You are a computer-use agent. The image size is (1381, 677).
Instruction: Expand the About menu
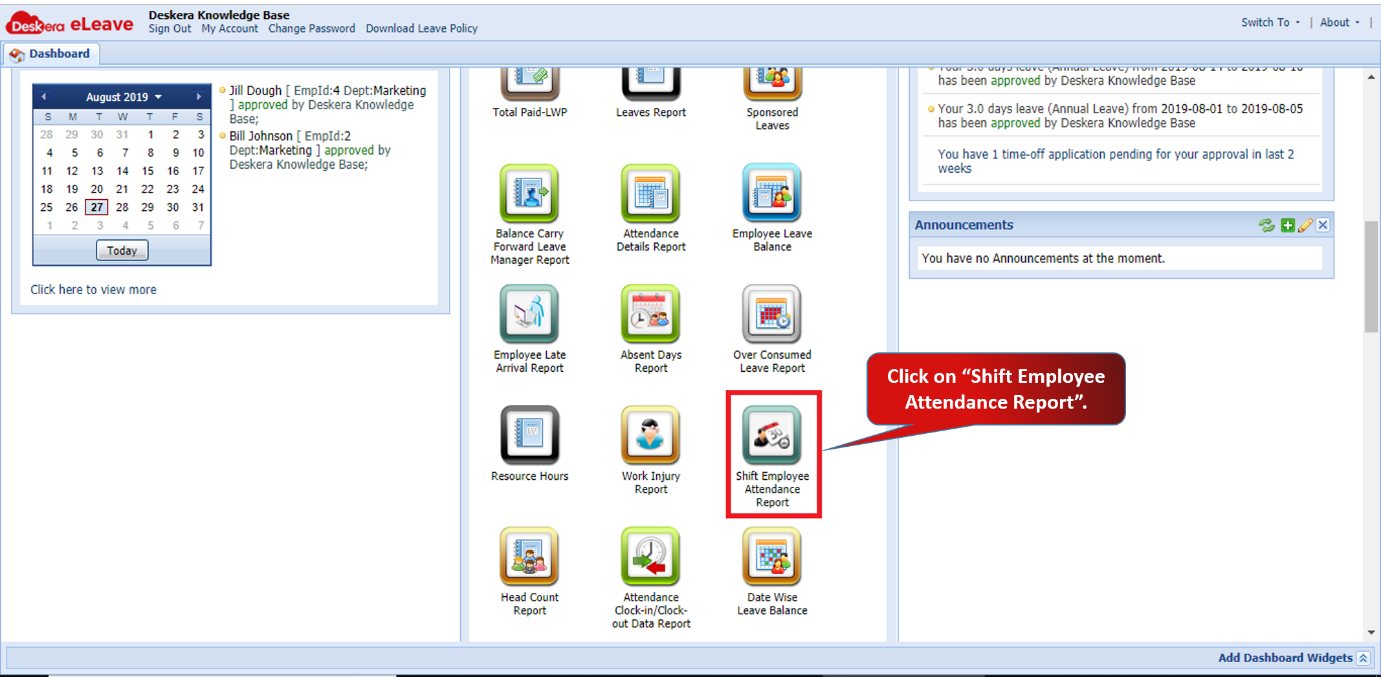coord(1335,21)
